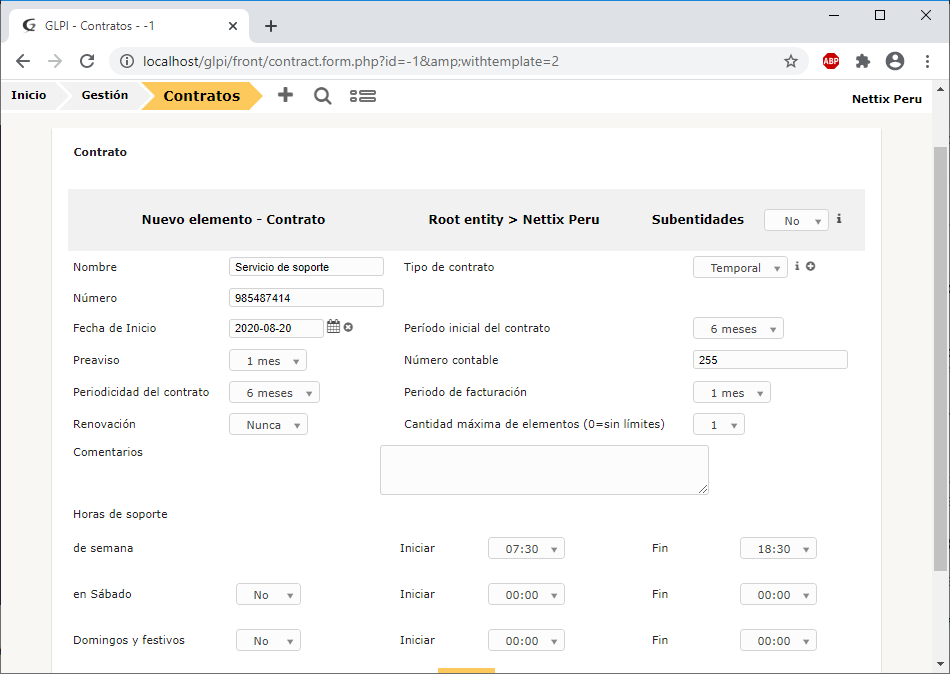Click the info icon next to Tipo de contrato
Screen dimensions: 950x674
pyautogui.click(x=797, y=266)
